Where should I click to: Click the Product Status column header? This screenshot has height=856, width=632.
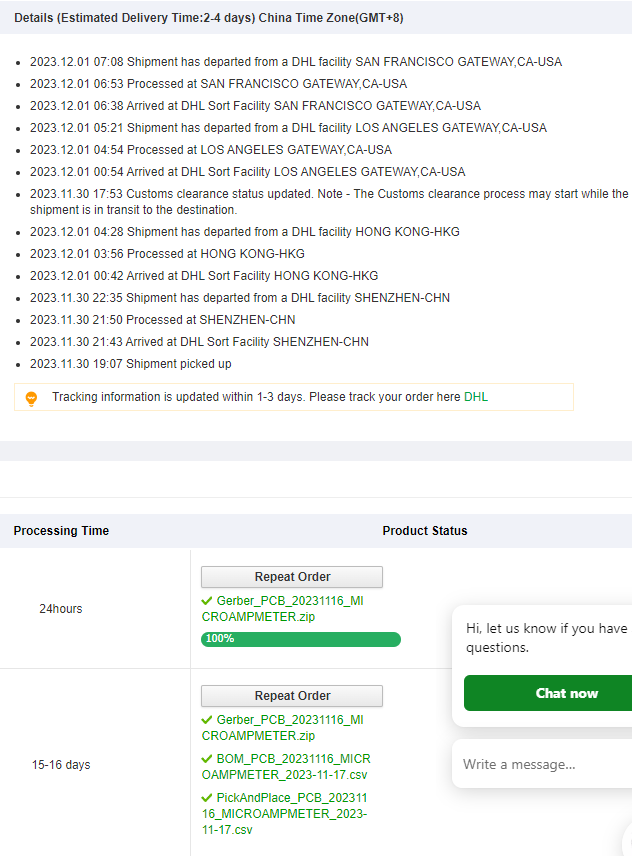pyautogui.click(x=424, y=531)
